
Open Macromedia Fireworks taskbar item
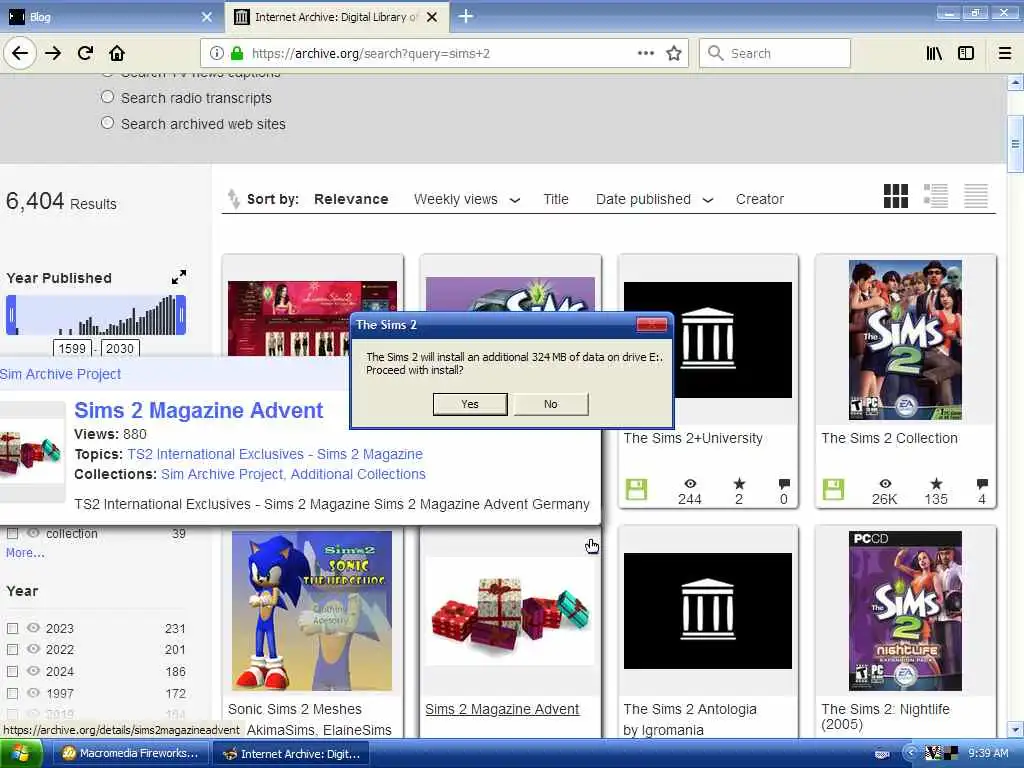pyautogui.click(x=129, y=754)
